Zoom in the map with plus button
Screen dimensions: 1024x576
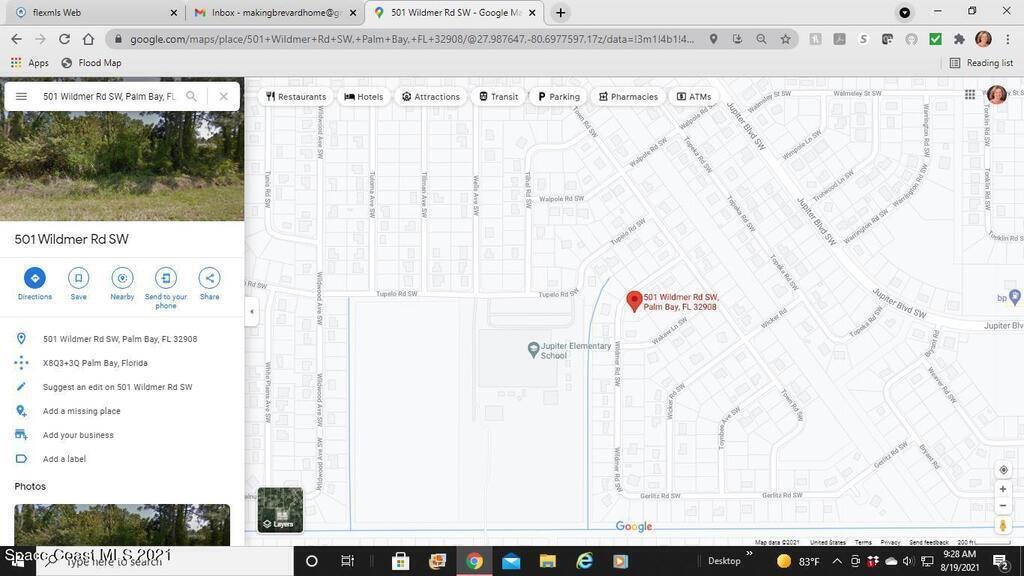(1003, 489)
